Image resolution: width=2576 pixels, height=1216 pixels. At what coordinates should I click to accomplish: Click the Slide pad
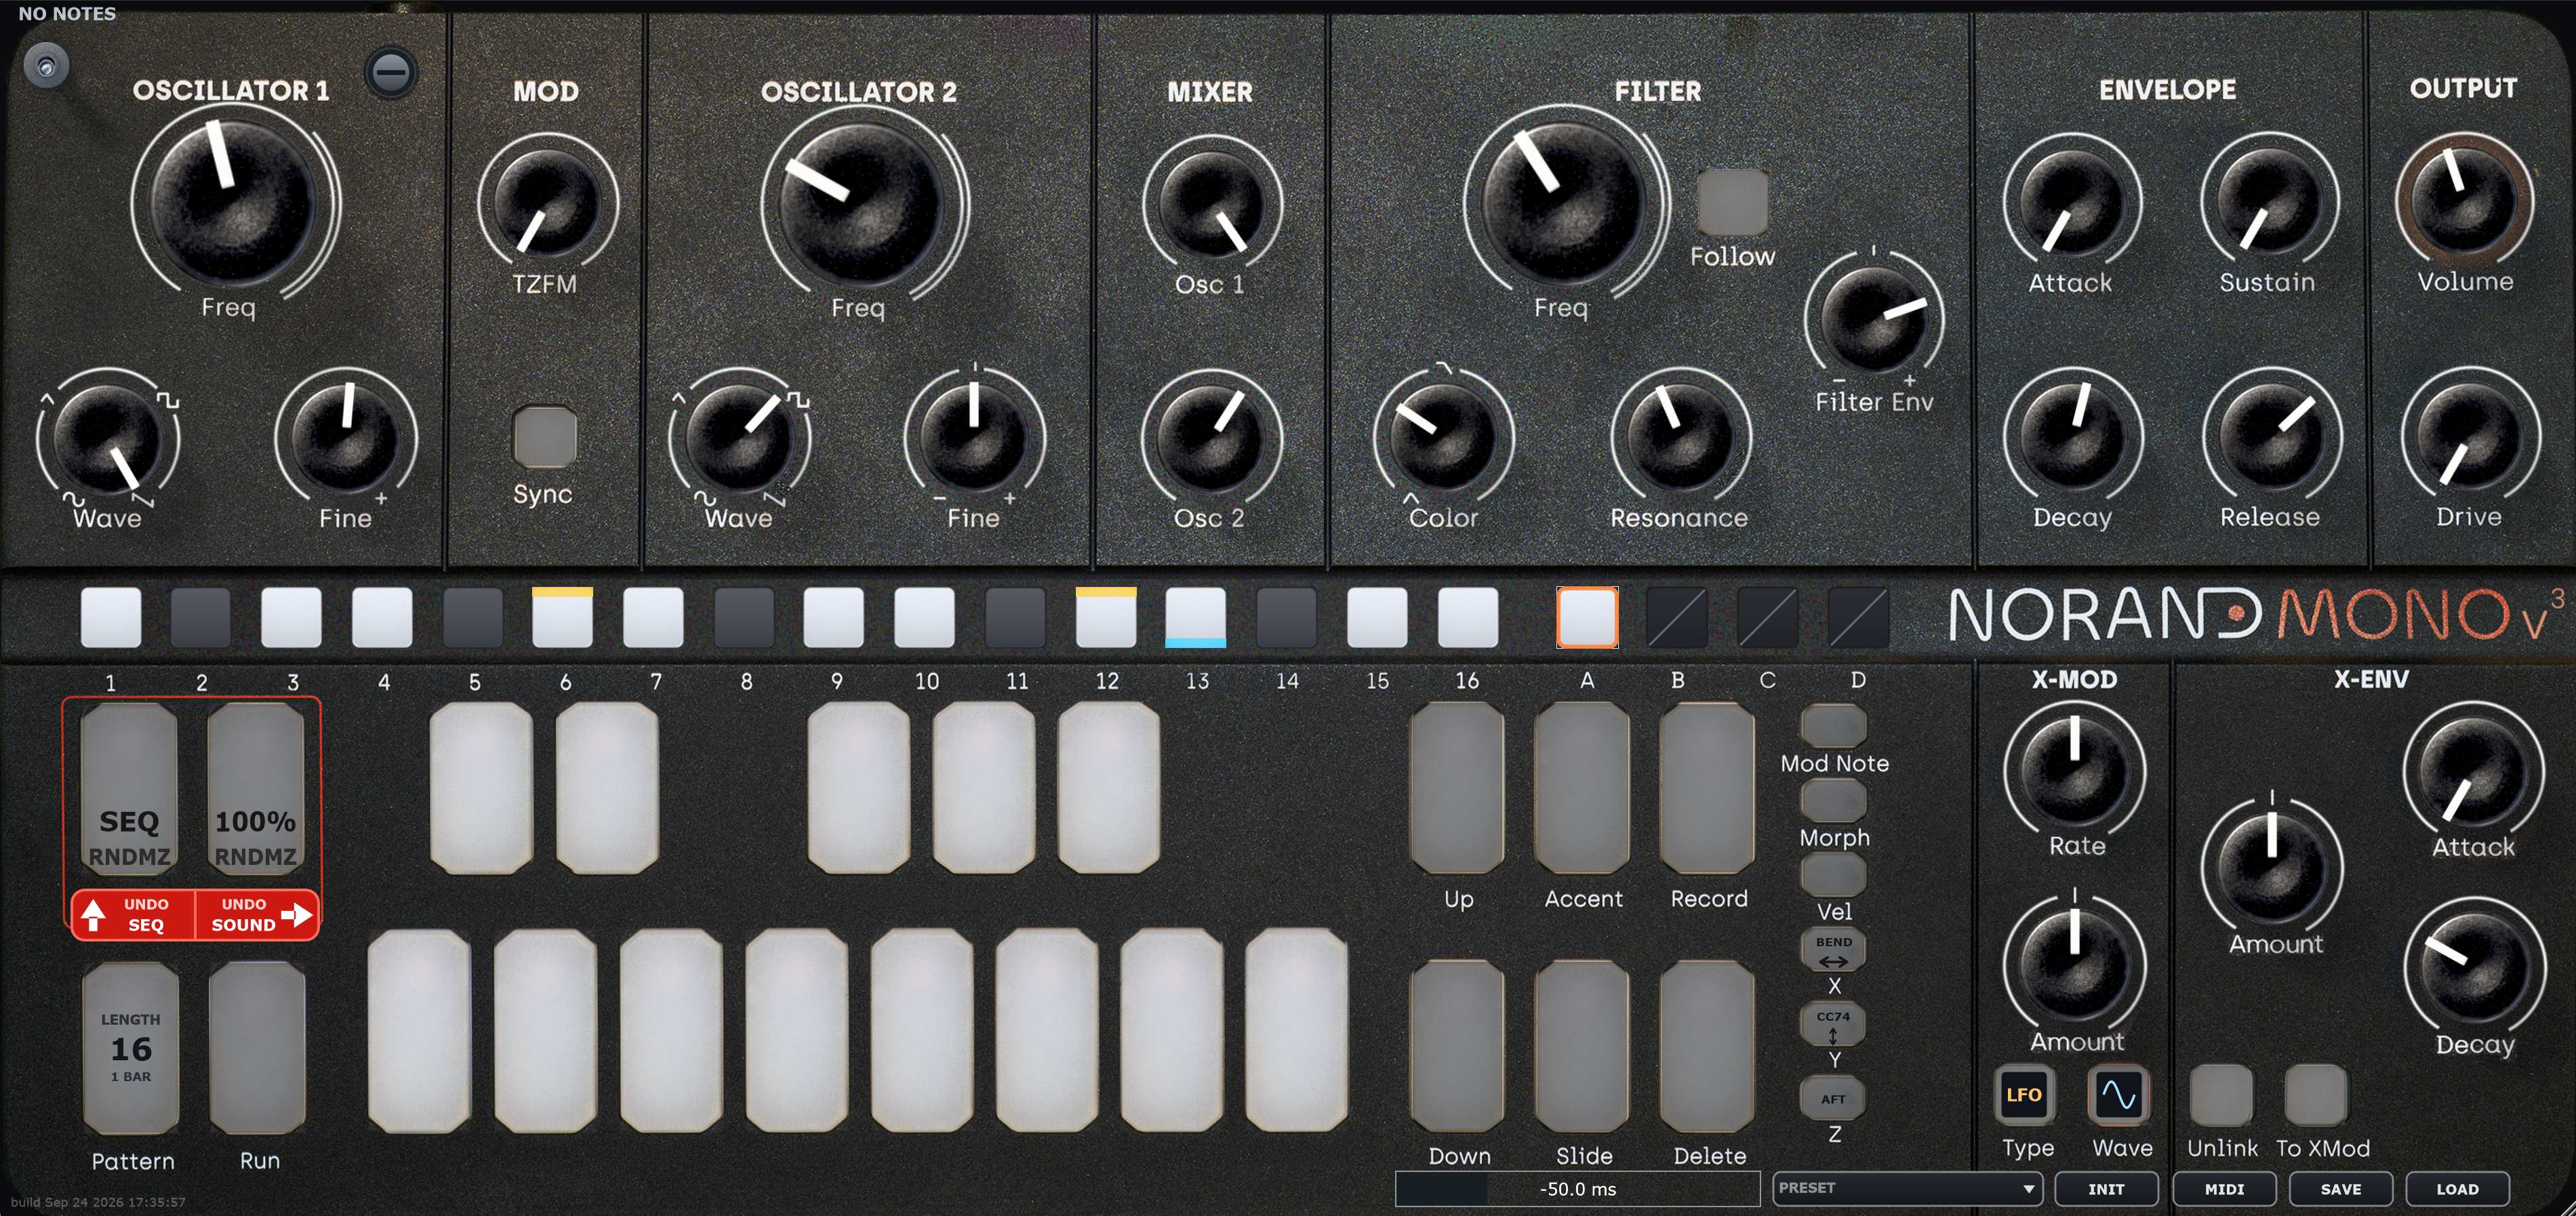click(x=1582, y=1046)
